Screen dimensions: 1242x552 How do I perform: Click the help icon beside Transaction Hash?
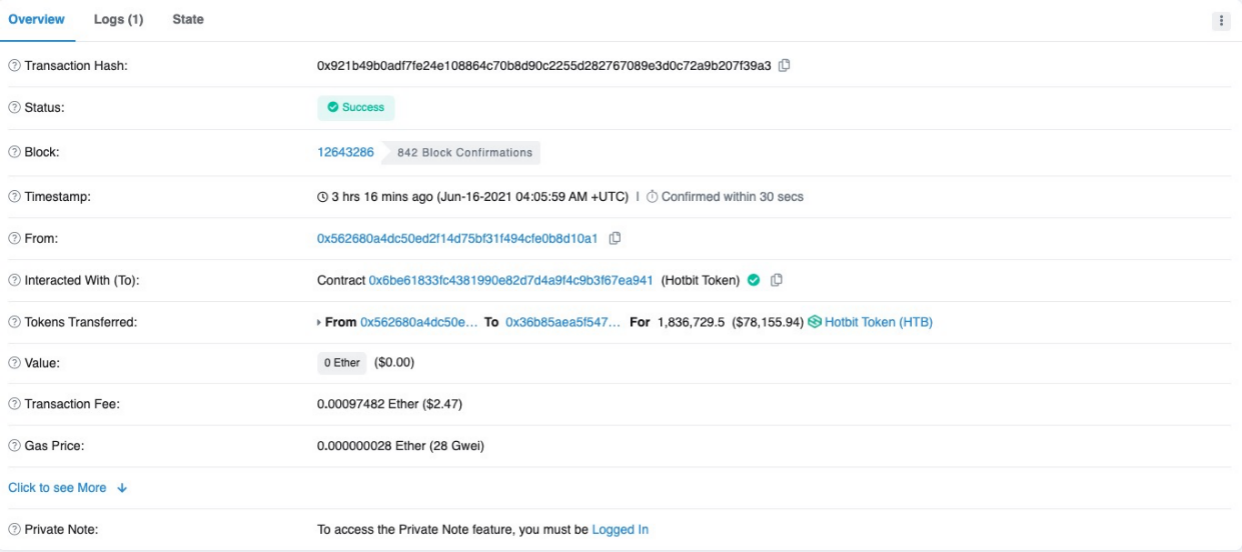13,66
